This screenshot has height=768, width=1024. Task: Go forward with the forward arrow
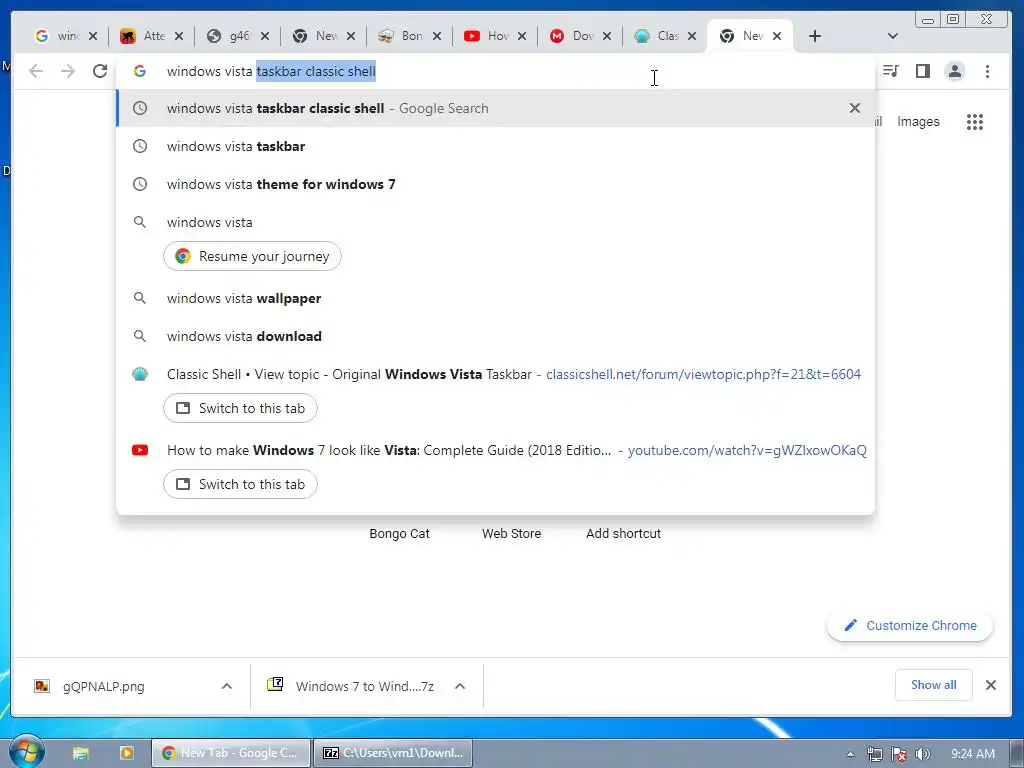click(x=68, y=71)
